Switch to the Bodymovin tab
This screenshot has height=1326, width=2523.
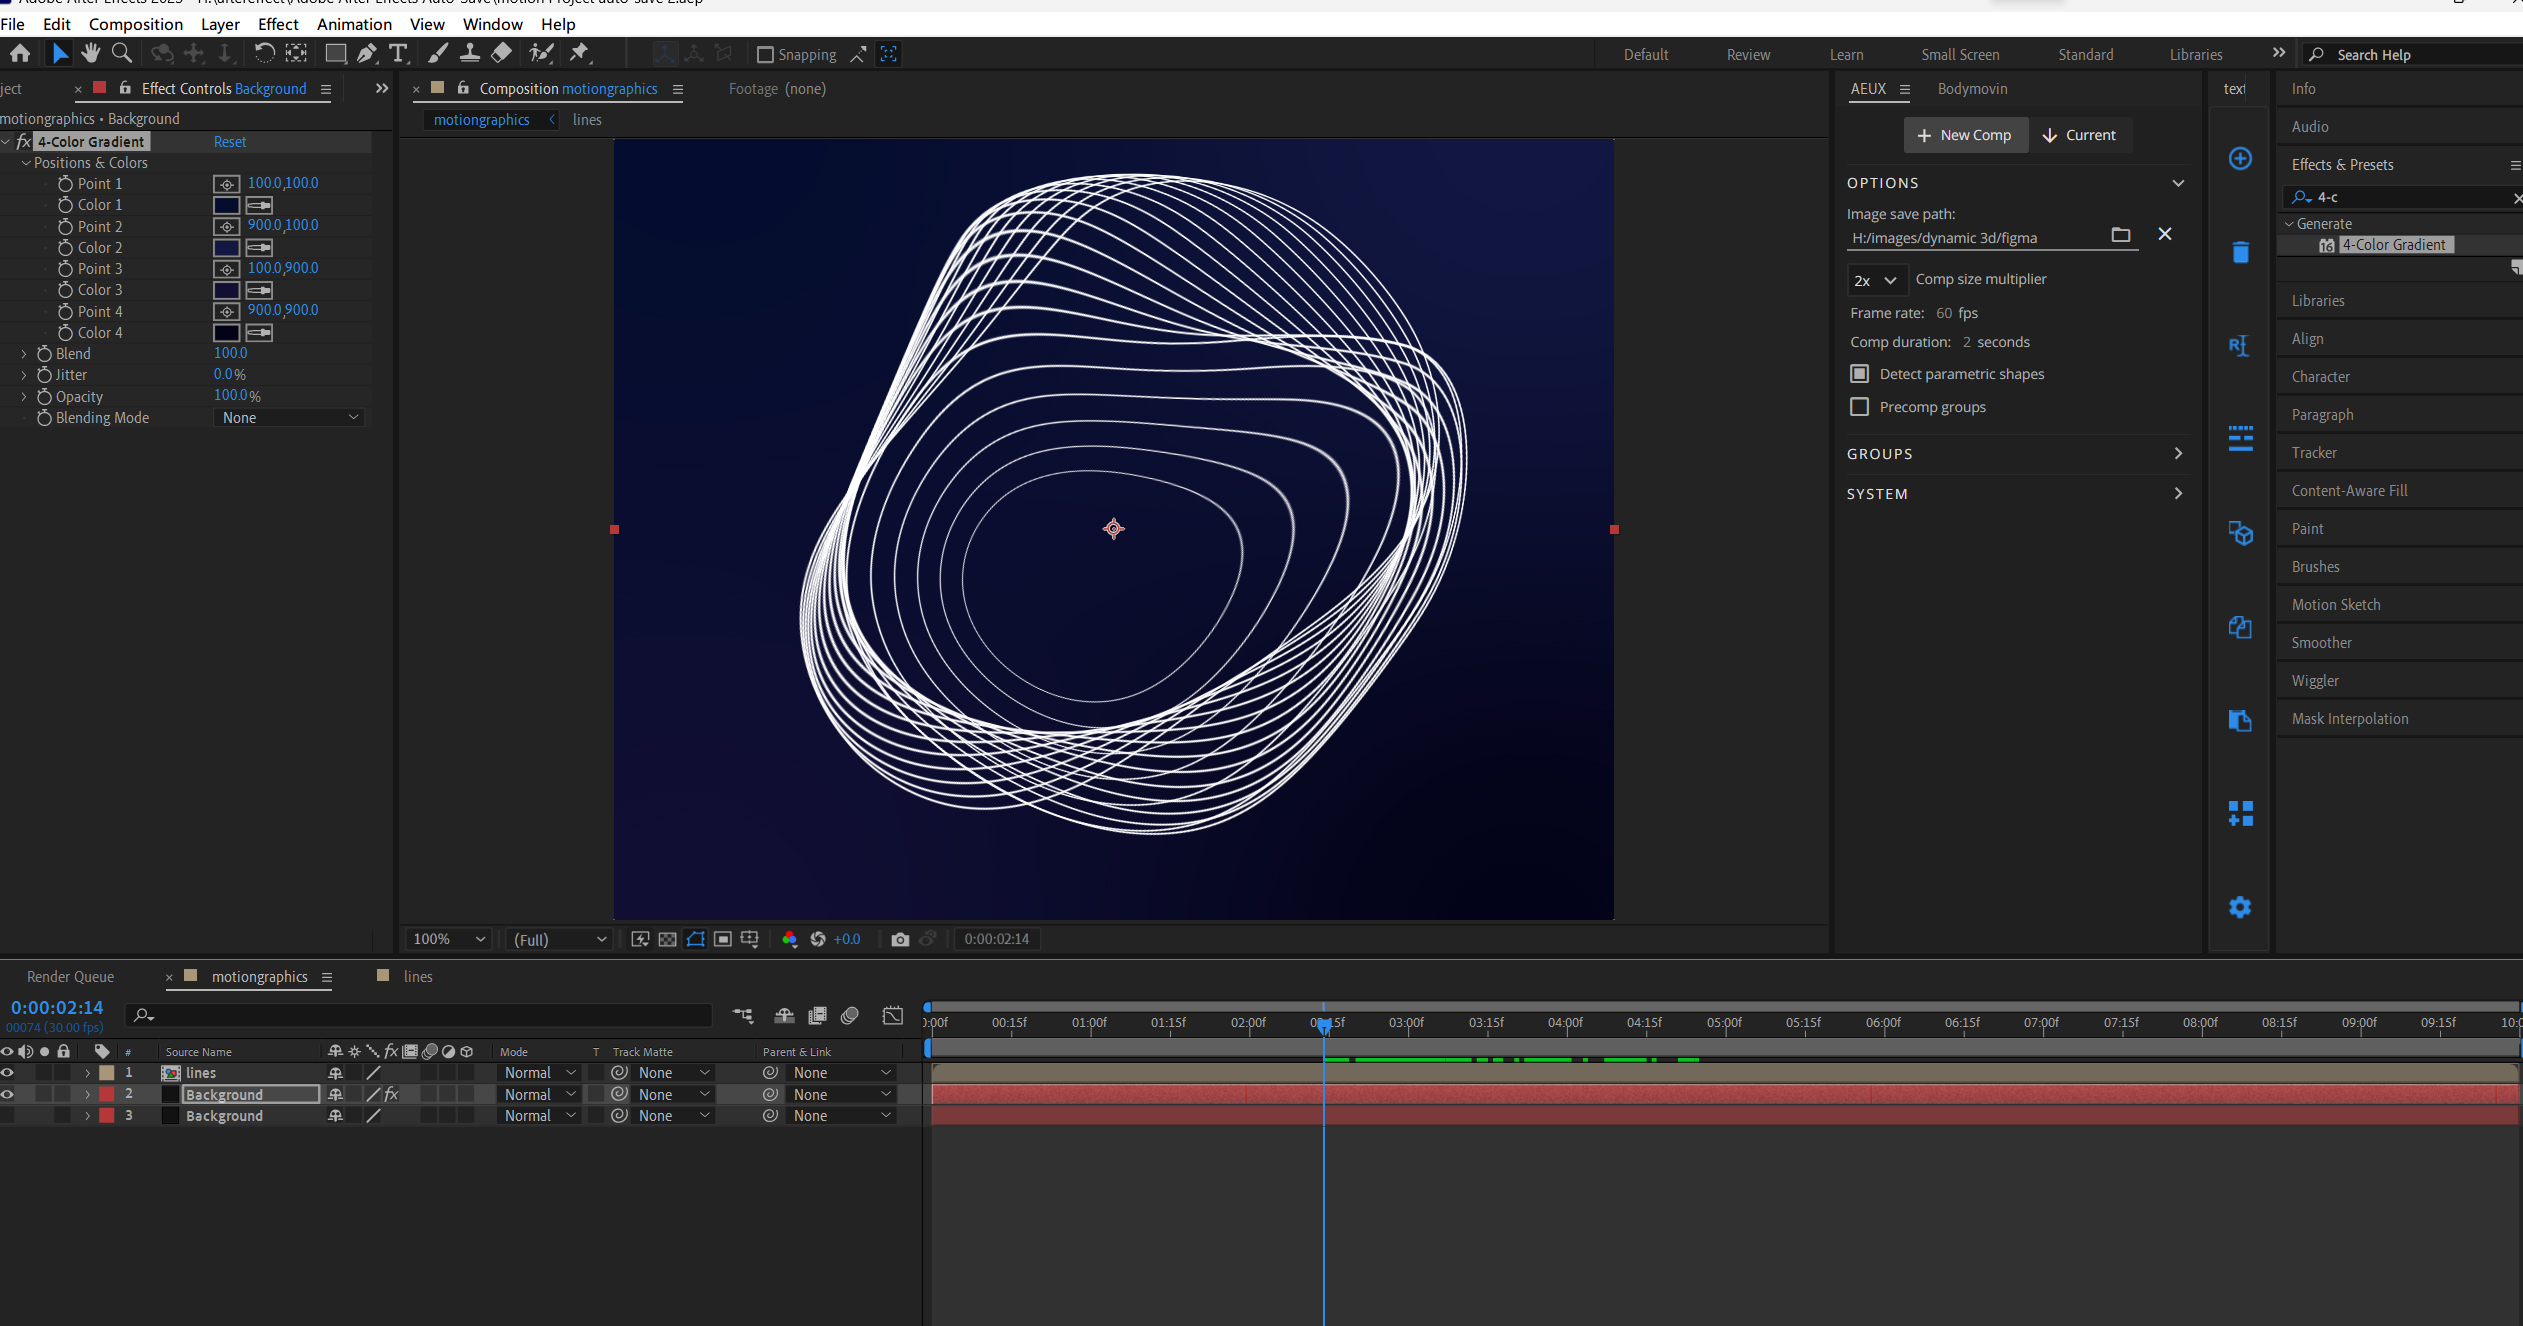[x=1972, y=89]
